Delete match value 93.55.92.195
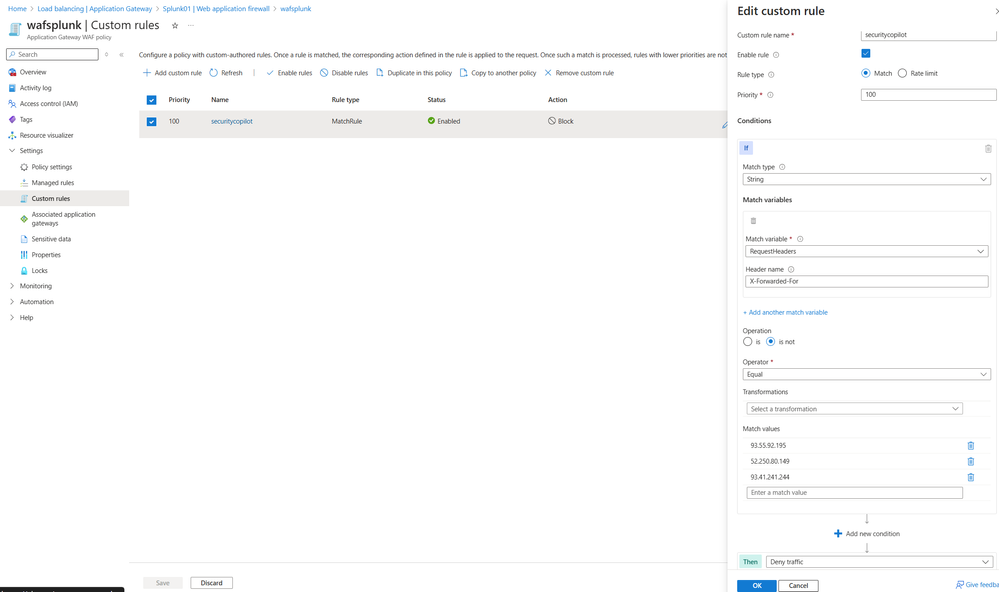Image resolution: width=999 pixels, height=592 pixels. pyautogui.click(x=971, y=445)
